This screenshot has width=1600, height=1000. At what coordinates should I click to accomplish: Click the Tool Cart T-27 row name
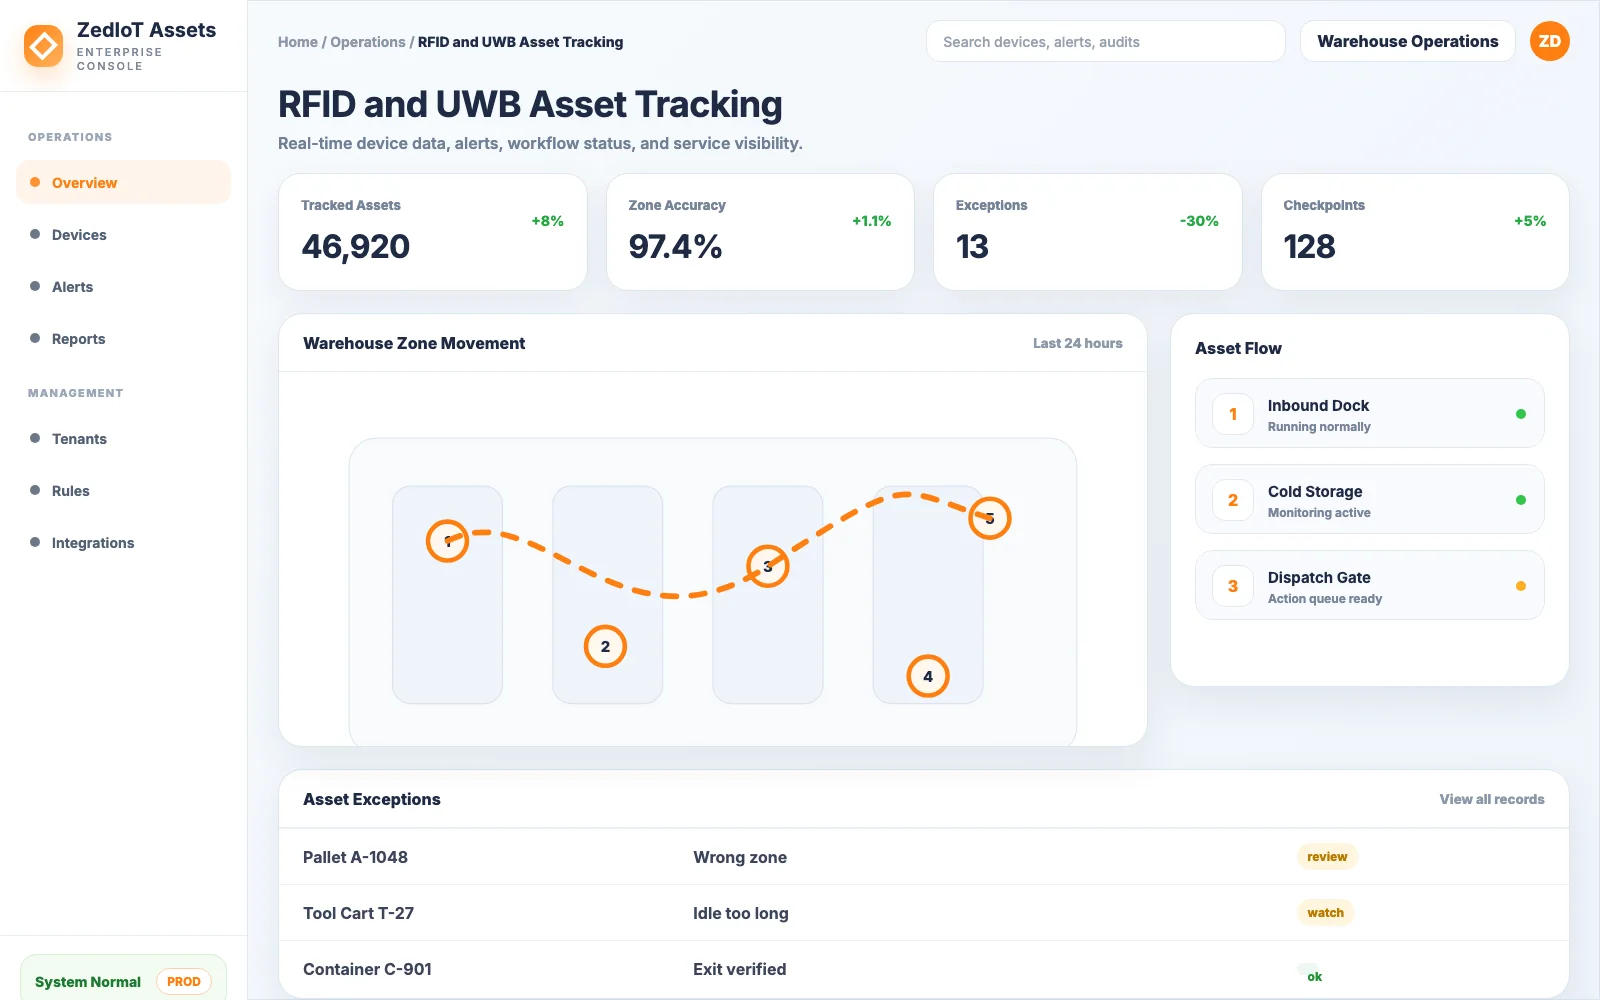point(358,913)
